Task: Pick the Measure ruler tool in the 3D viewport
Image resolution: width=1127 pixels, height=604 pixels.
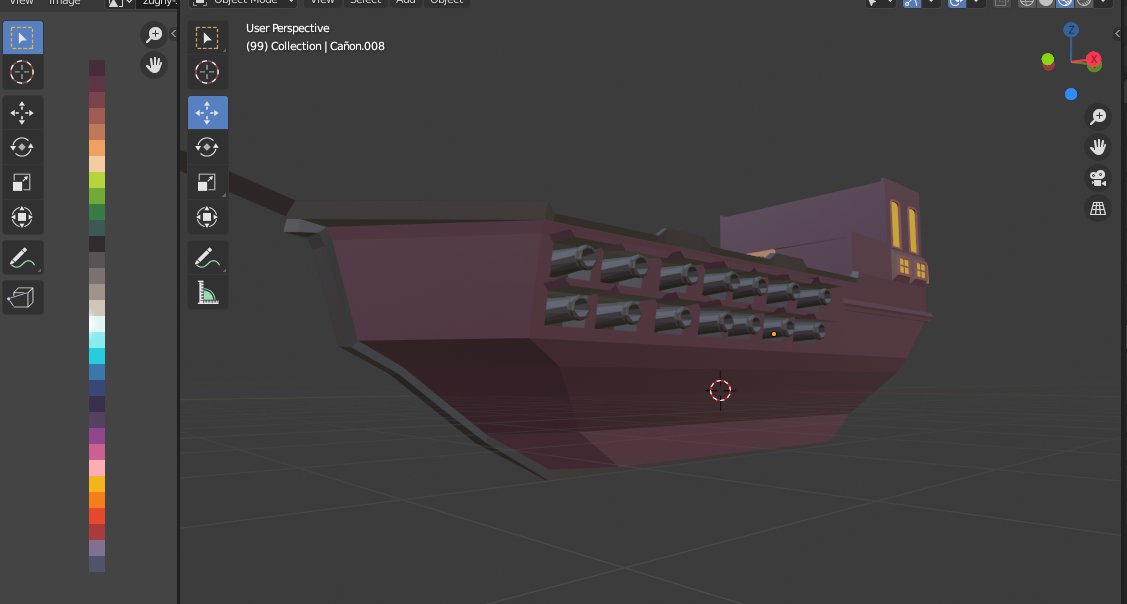Action: tap(208, 292)
